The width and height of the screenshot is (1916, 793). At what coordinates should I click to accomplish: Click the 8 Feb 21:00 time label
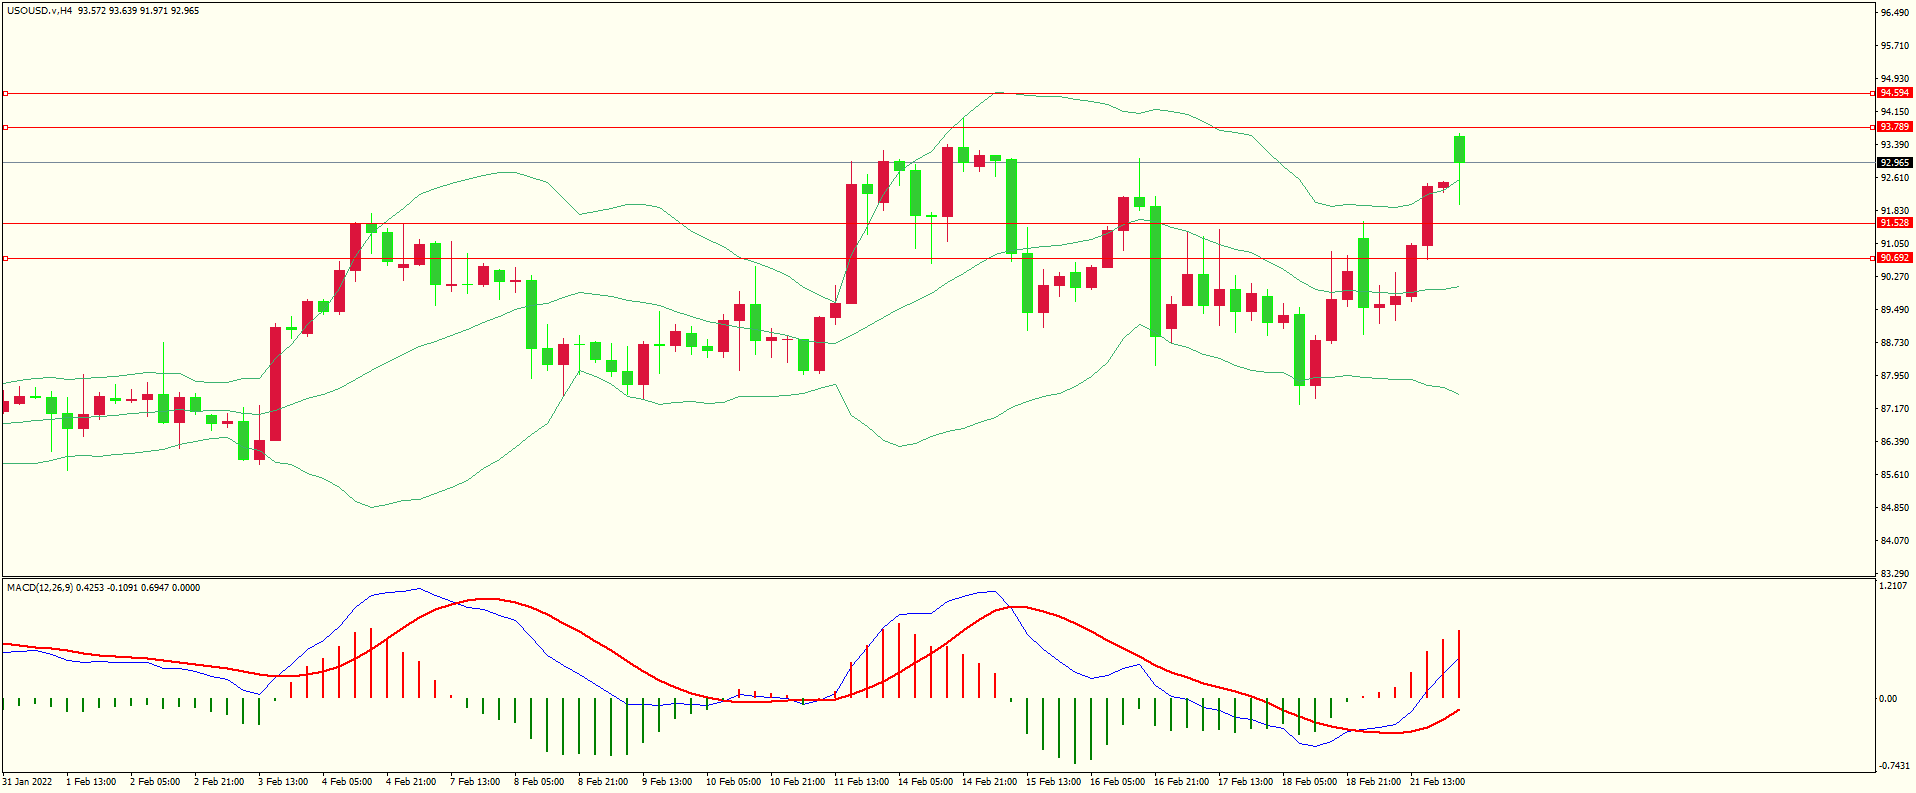[603, 782]
